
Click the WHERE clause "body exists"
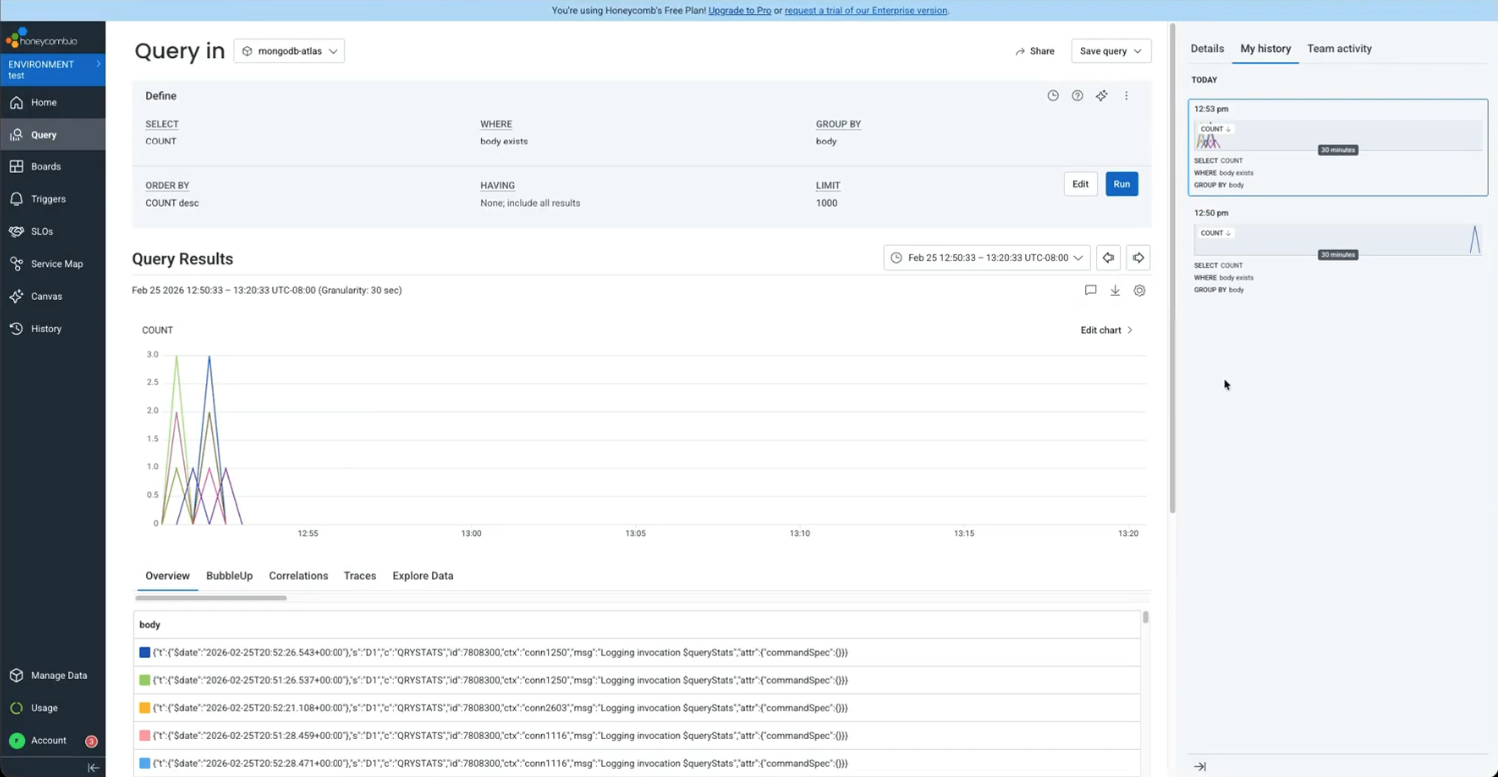pos(504,141)
